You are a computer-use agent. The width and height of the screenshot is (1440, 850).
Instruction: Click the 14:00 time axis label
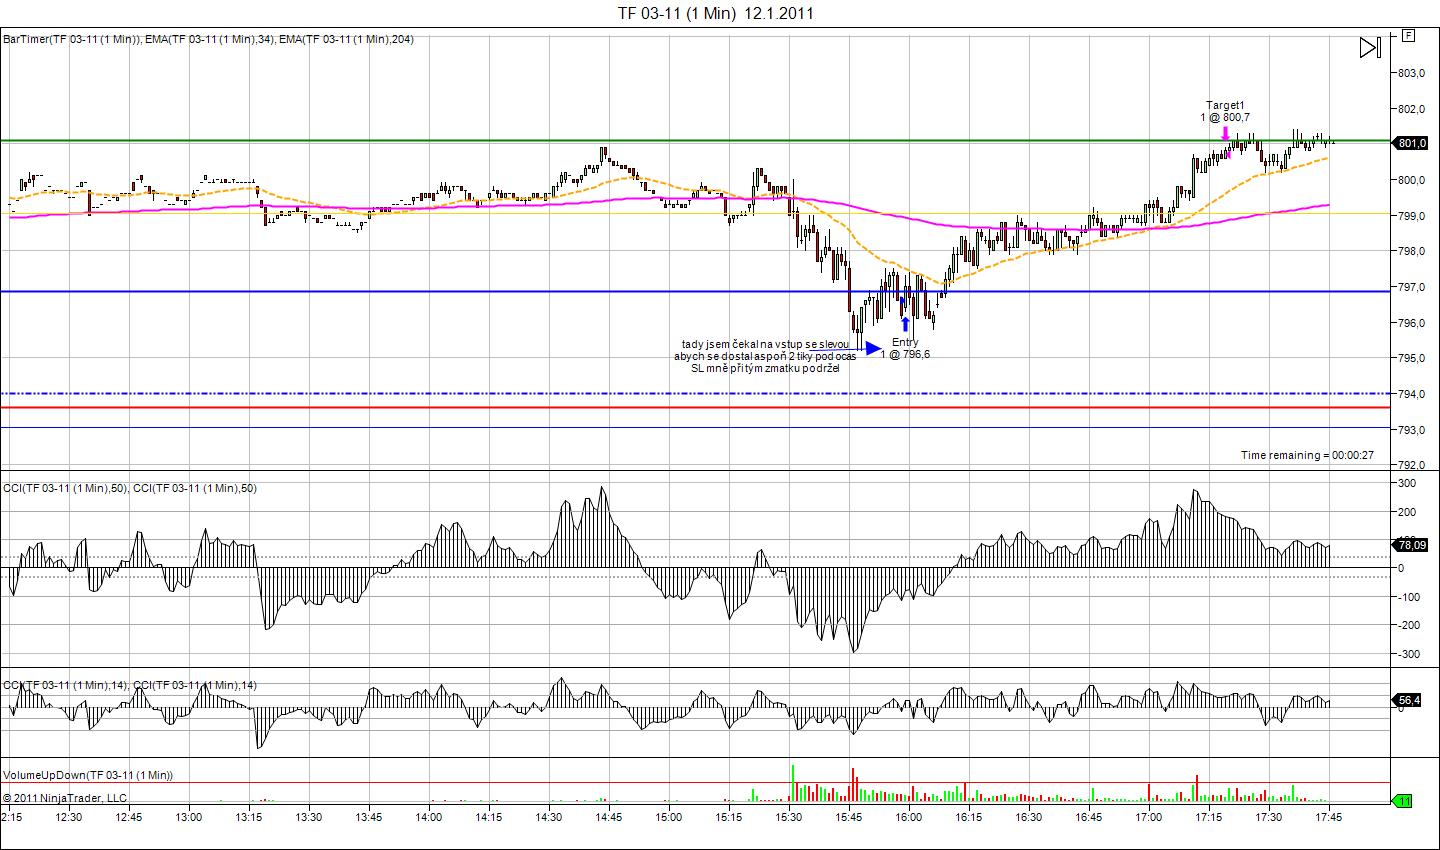429,817
